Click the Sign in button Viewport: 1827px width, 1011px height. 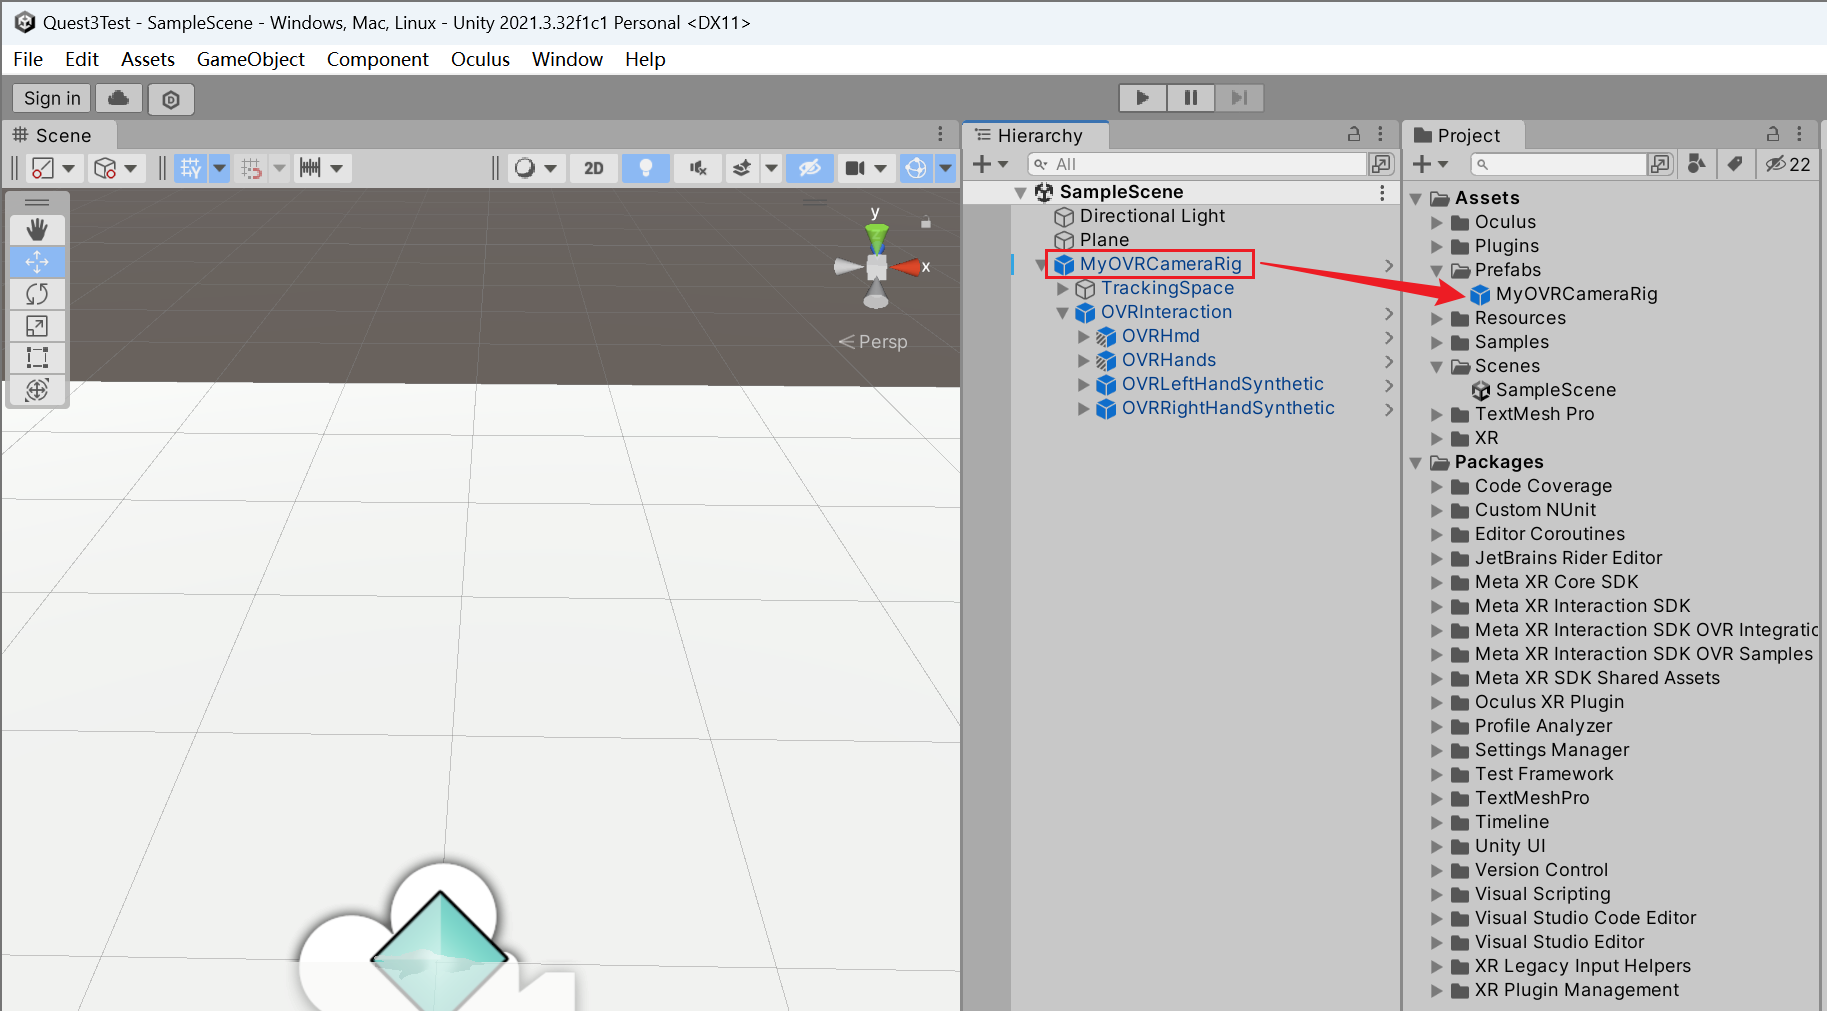click(52, 98)
